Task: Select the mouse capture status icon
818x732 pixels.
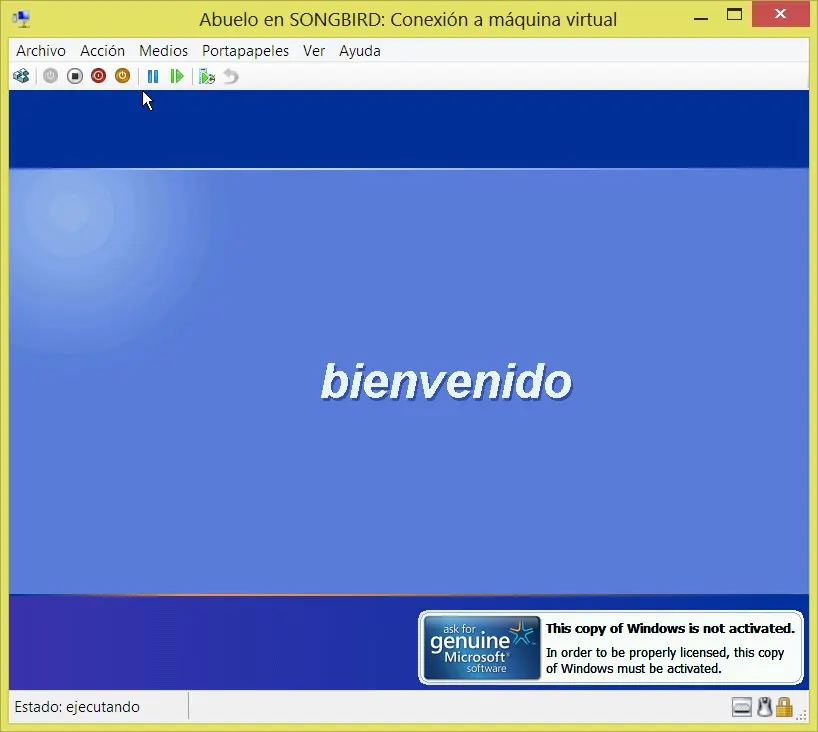Action: pyautogui.click(x=764, y=706)
